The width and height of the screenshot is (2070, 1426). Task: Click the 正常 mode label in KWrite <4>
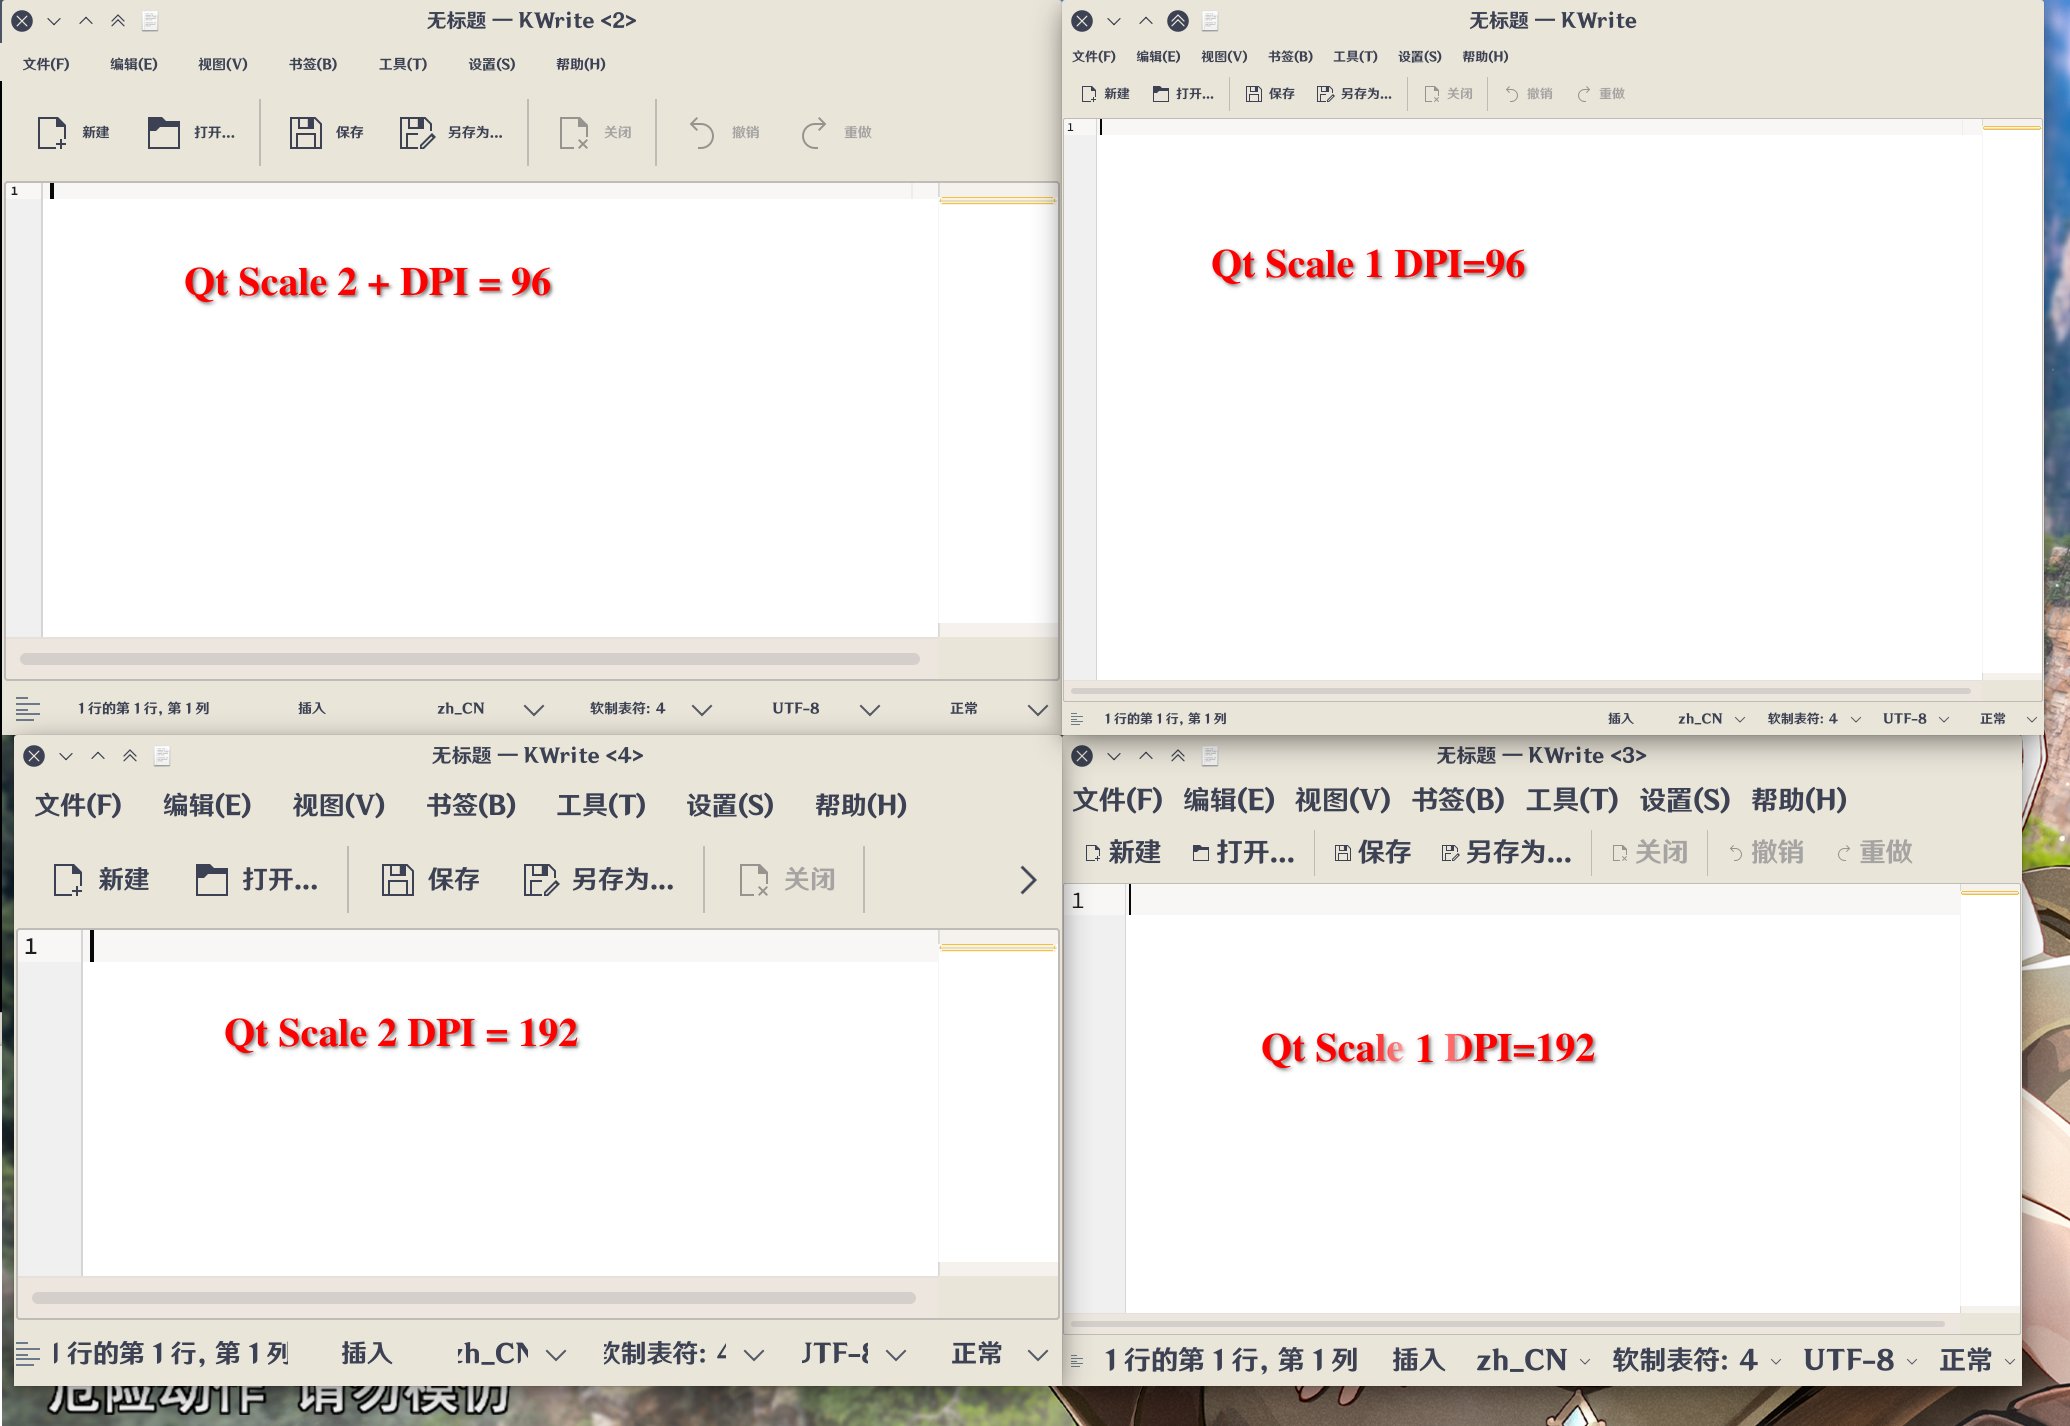(976, 1354)
